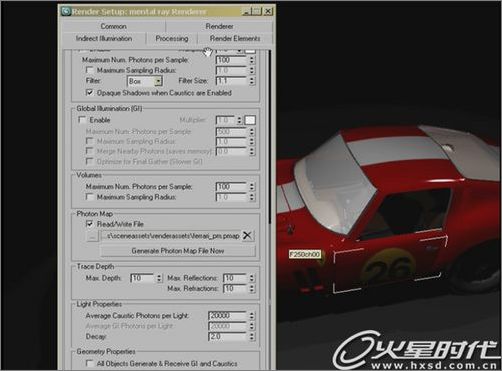Click the Max. Reflections value field
The image size is (502, 371).
235,278
